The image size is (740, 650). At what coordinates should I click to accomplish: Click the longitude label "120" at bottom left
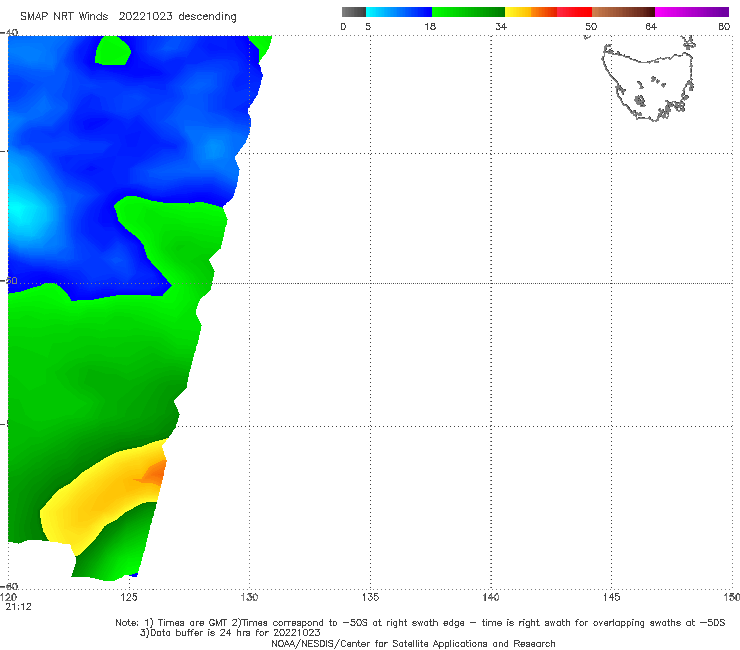pyautogui.click(x=9, y=597)
